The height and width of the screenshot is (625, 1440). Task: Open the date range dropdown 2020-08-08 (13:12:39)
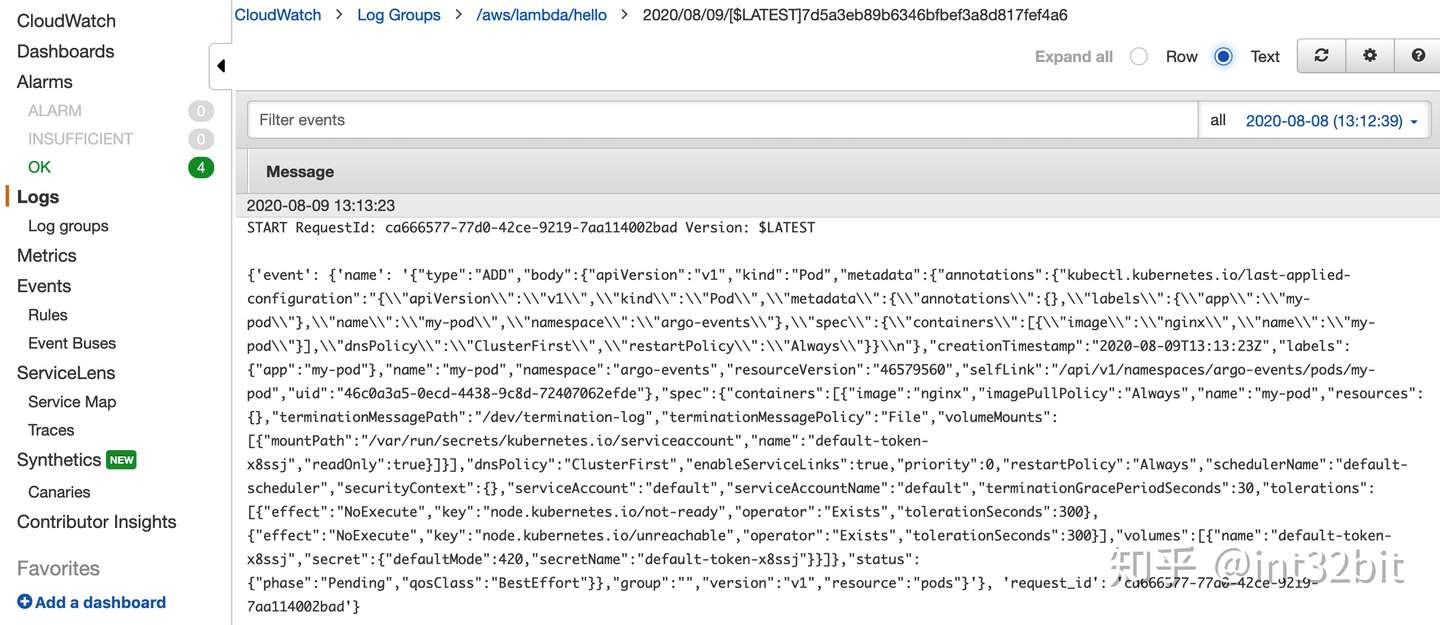(1331, 121)
